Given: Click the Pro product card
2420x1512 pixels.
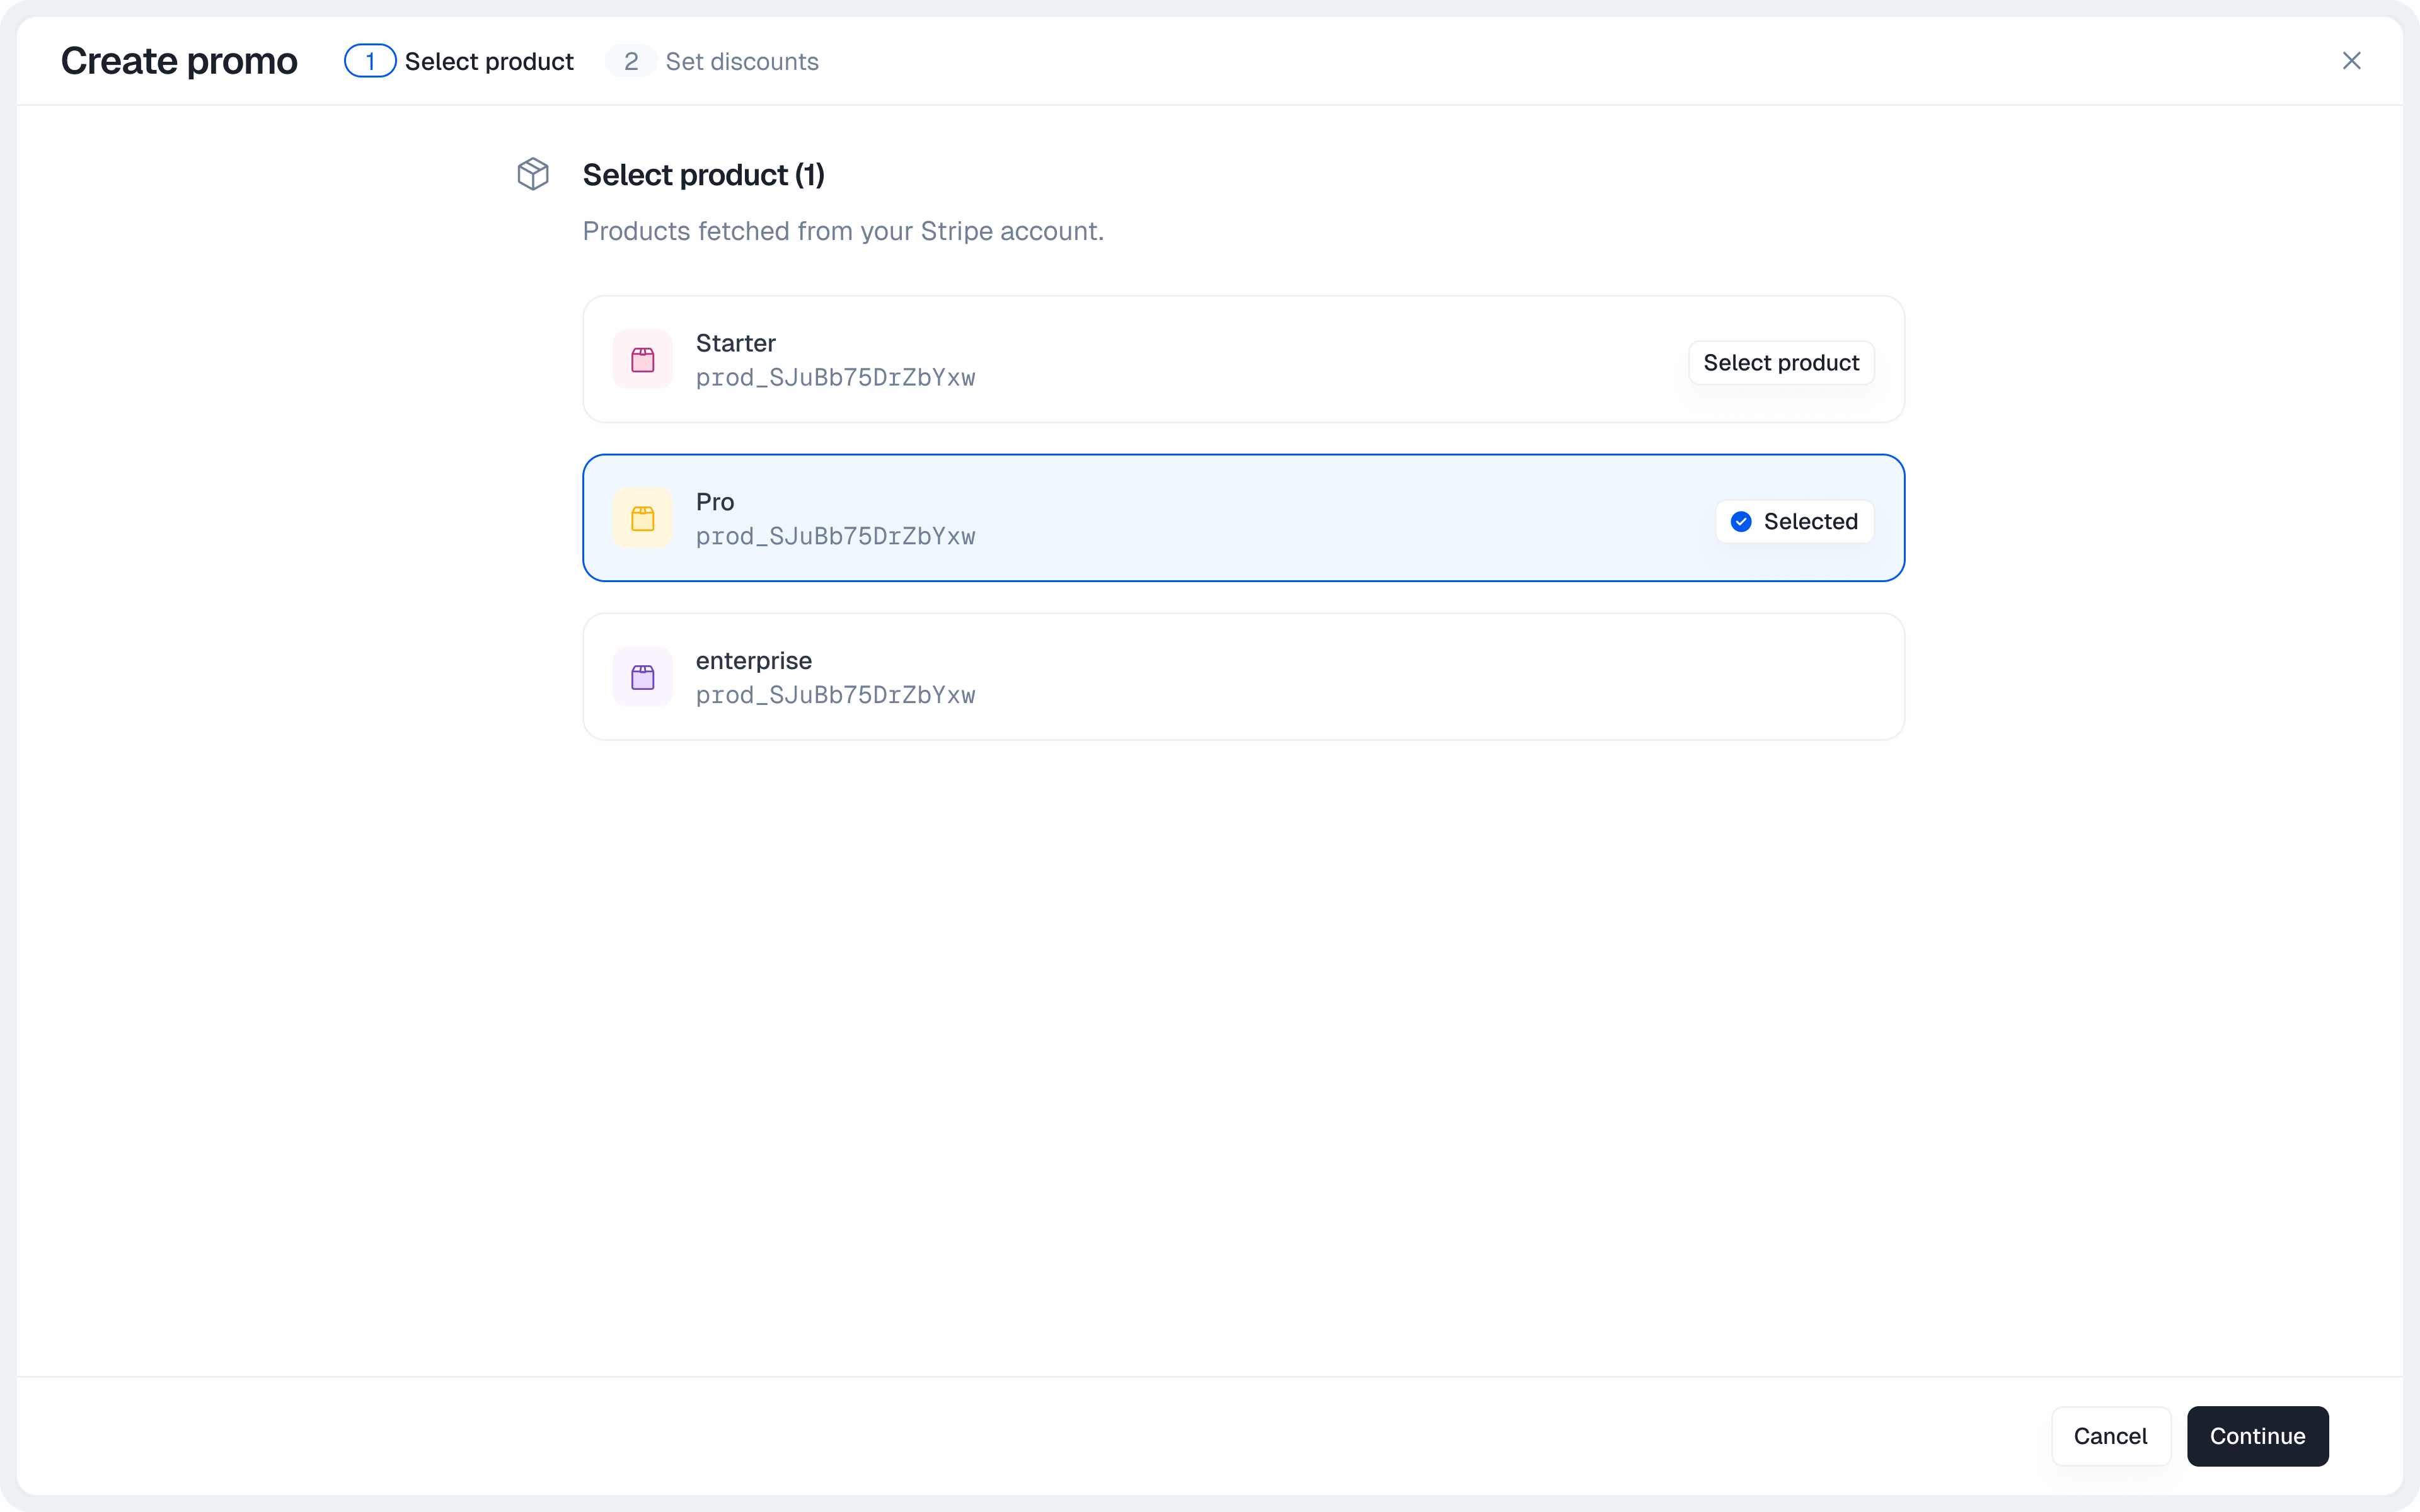Looking at the screenshot, I should click(1243, 517).
